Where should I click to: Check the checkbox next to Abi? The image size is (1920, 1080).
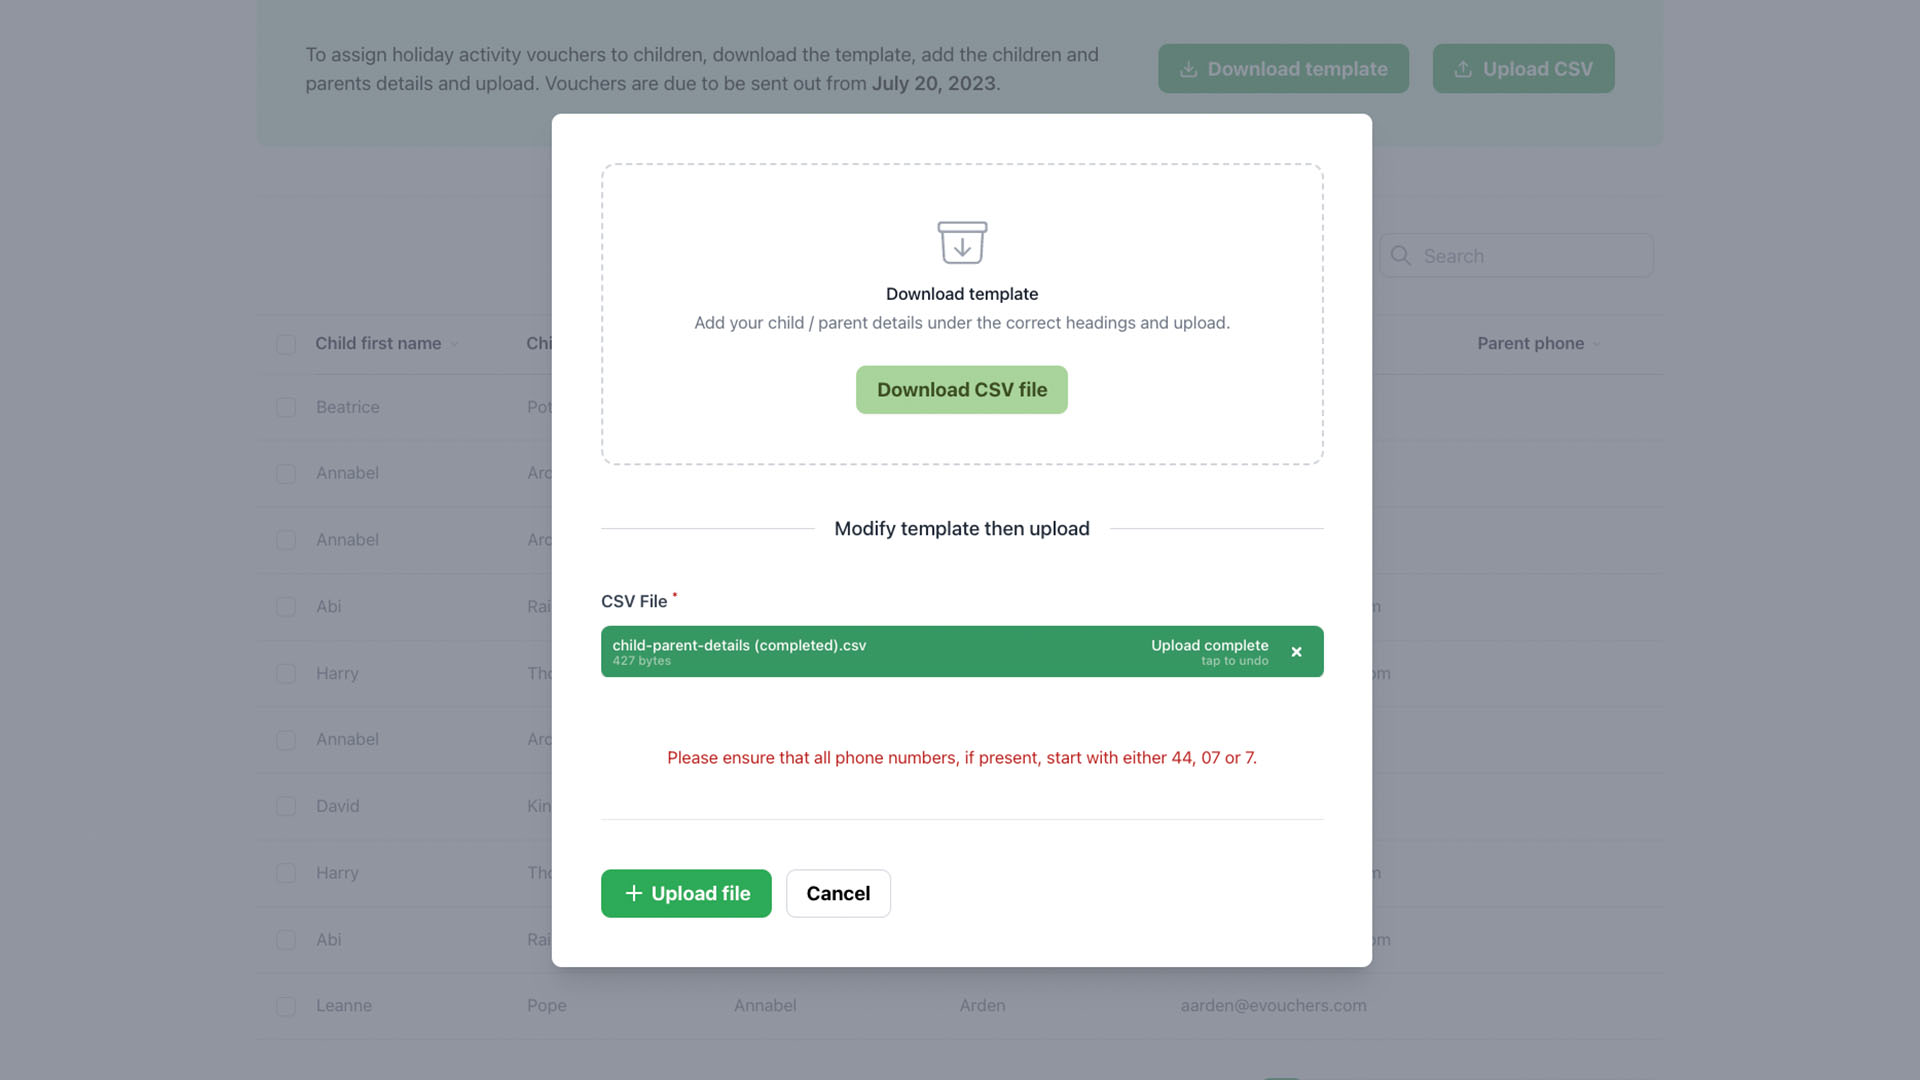click(x=285, y=606)
